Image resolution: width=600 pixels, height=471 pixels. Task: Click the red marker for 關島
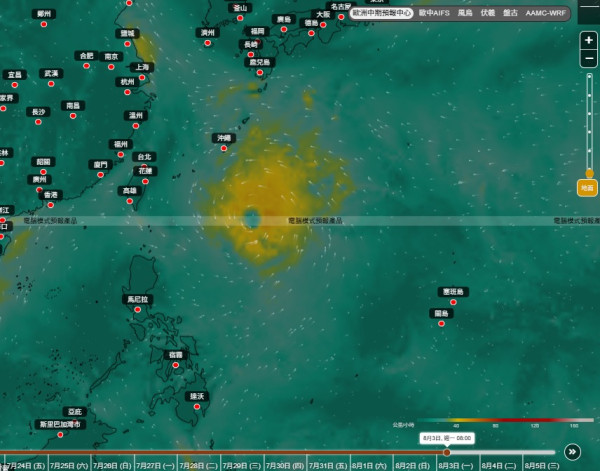point(441,324)
